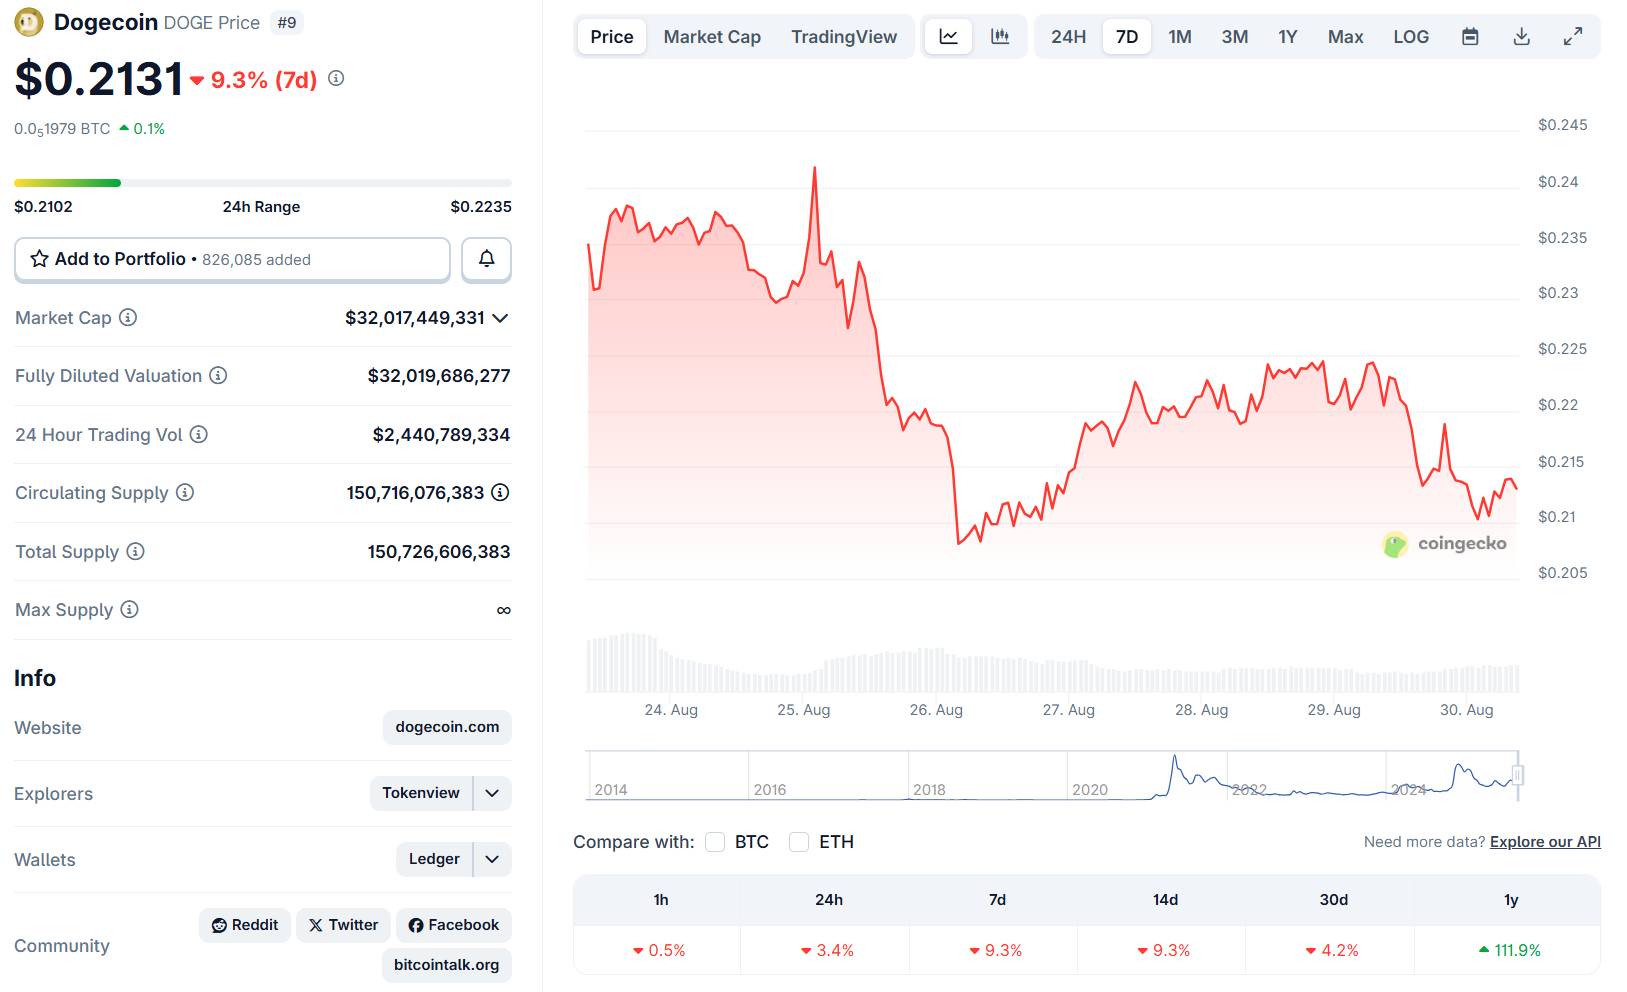Click the 1h 0.5% performance cell
This screenshot has height=992, width=1627.
pyautogui.click(x=659, y=950)
